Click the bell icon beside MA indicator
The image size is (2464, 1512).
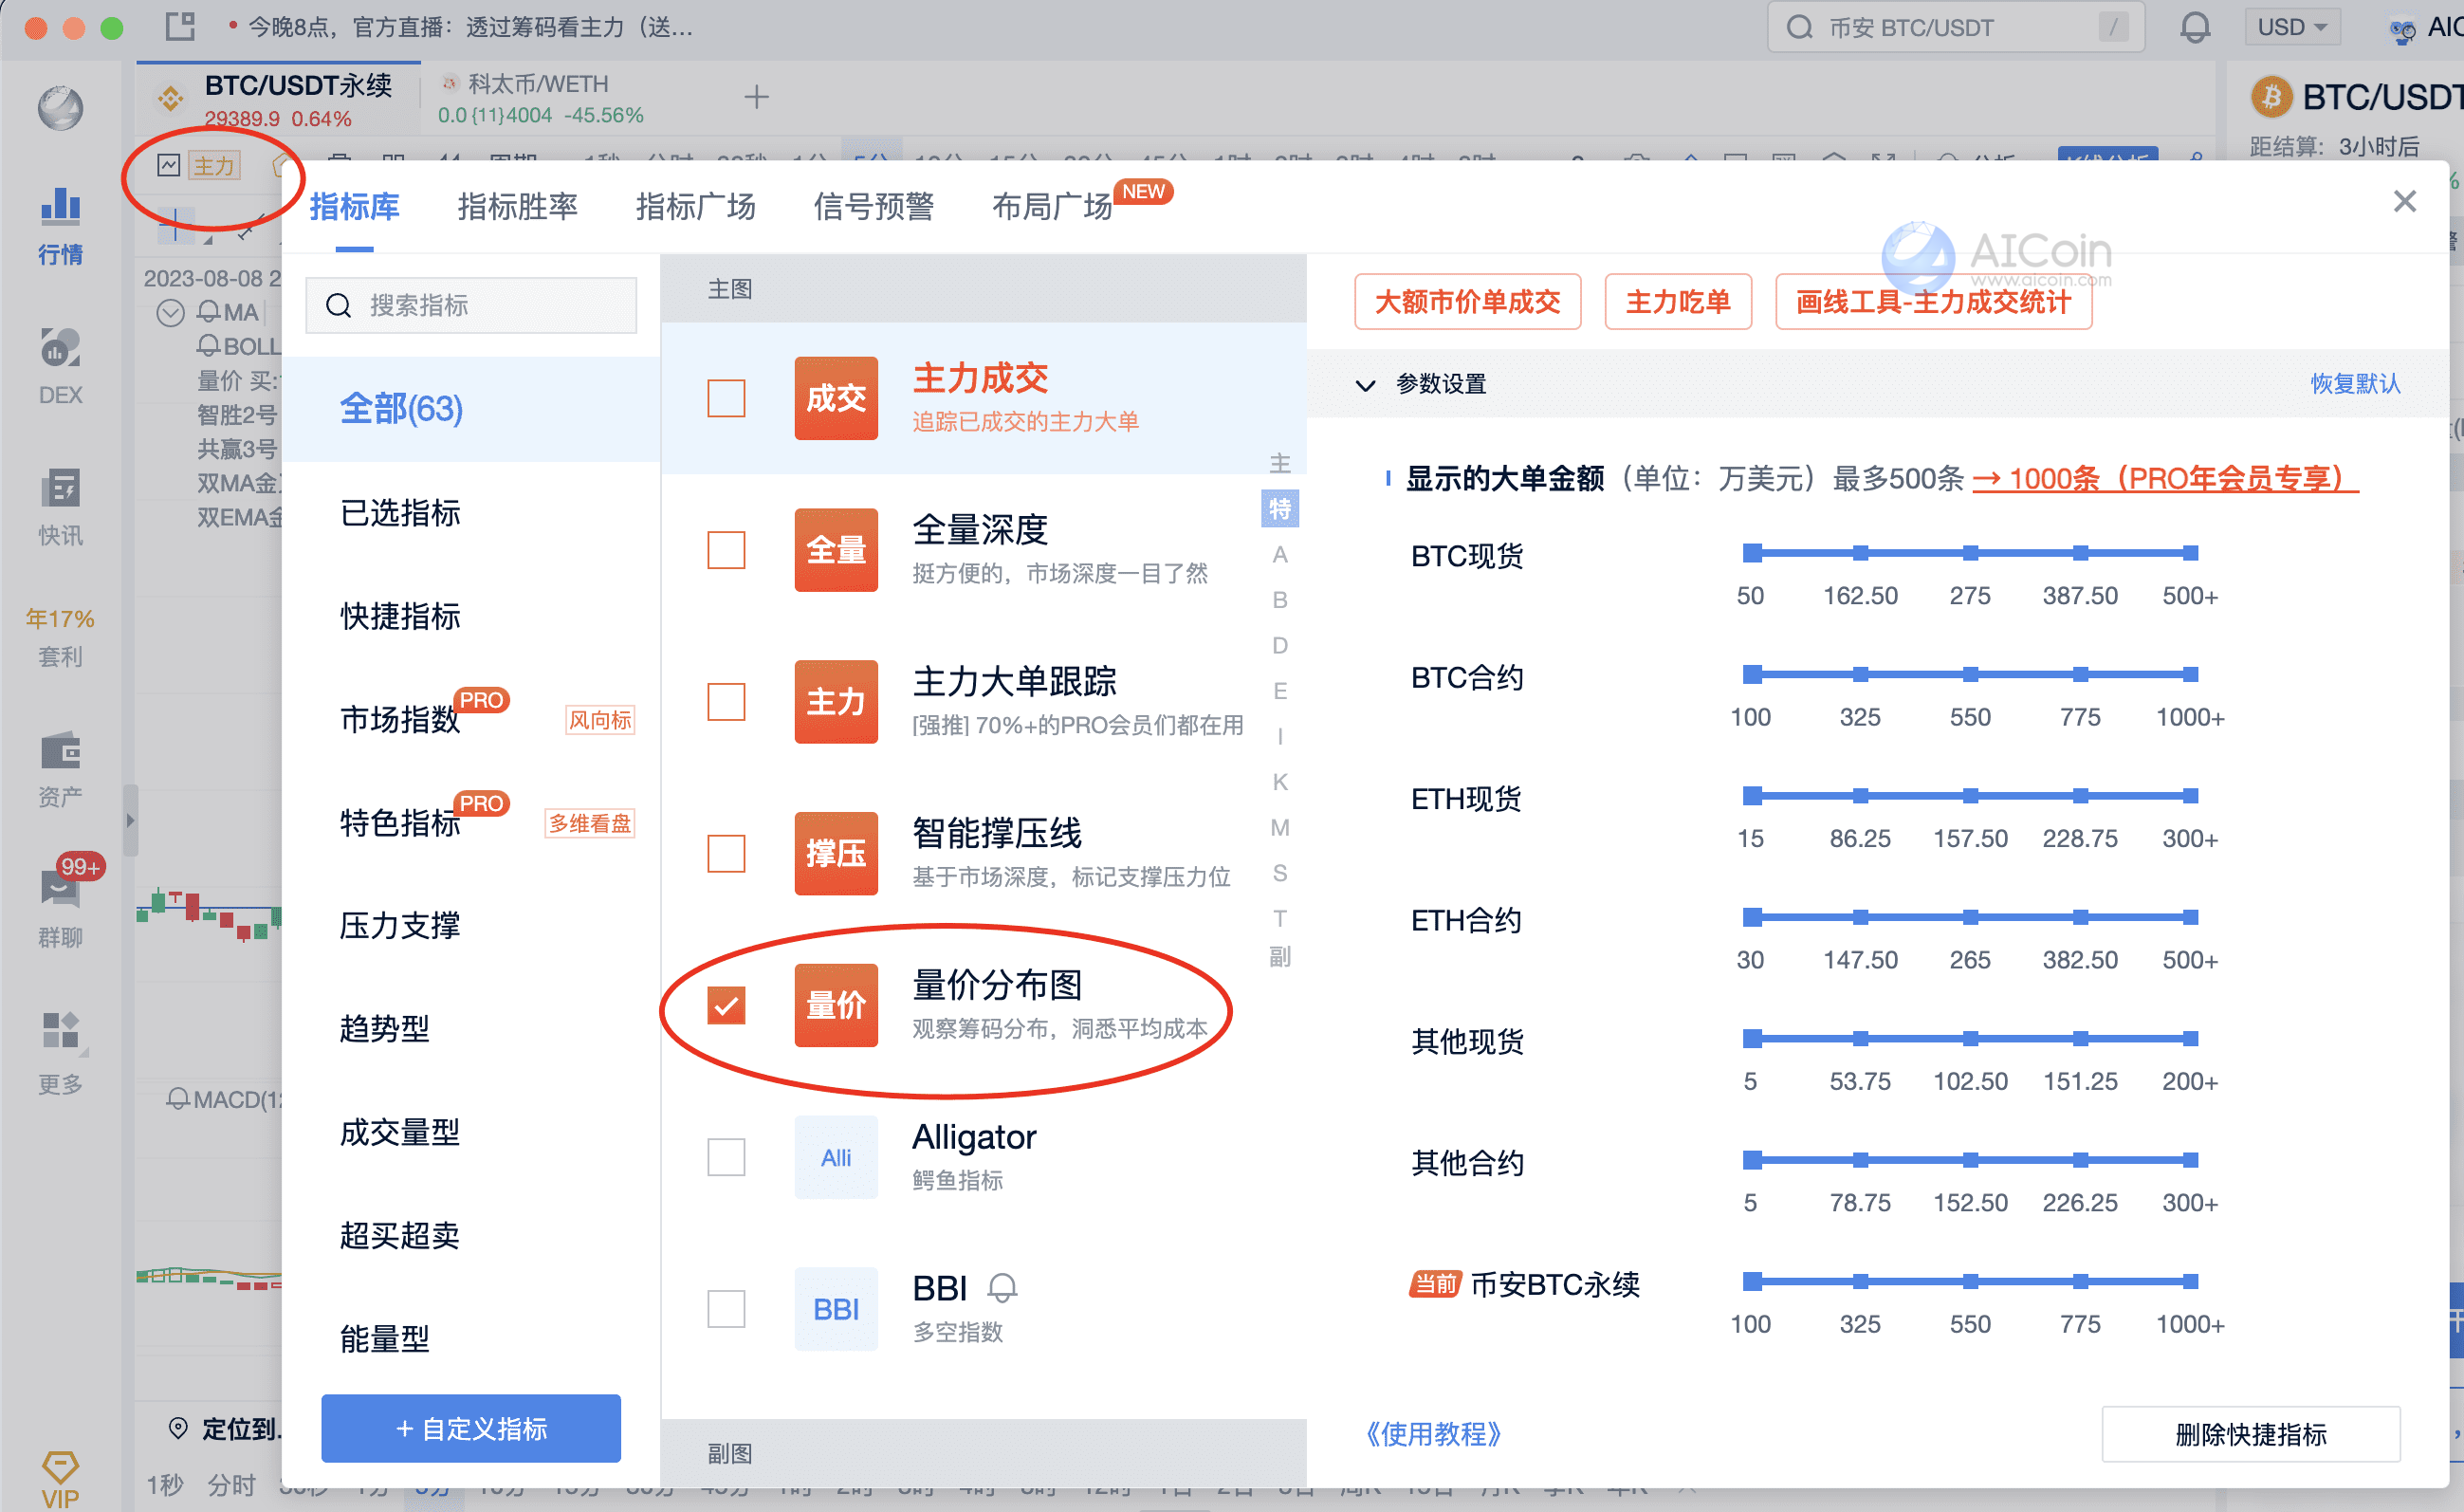[209, 312]
